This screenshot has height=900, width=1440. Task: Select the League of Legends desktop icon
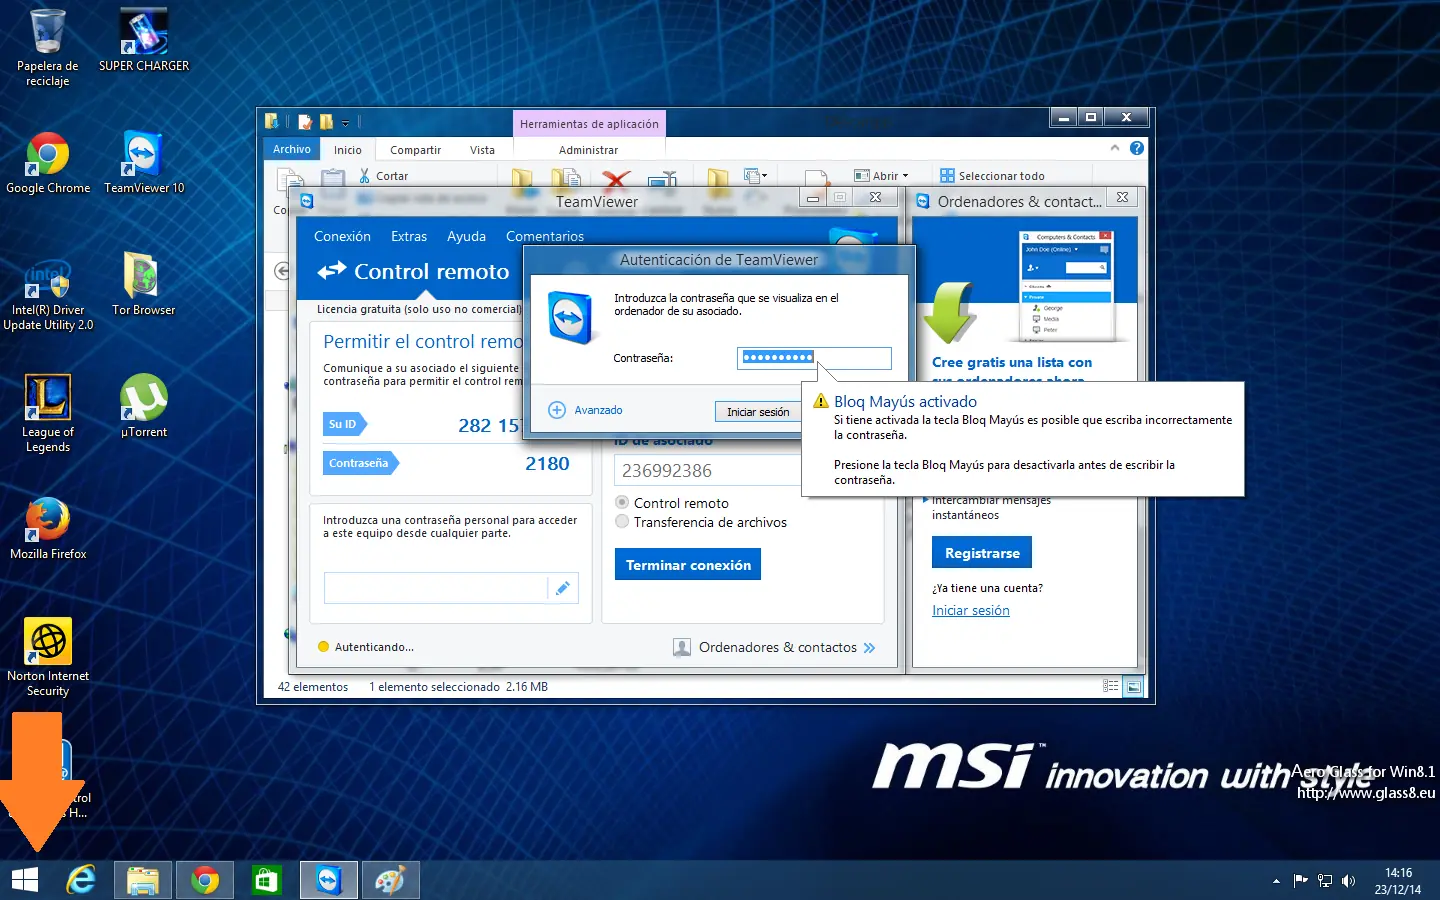pos(48,413)
